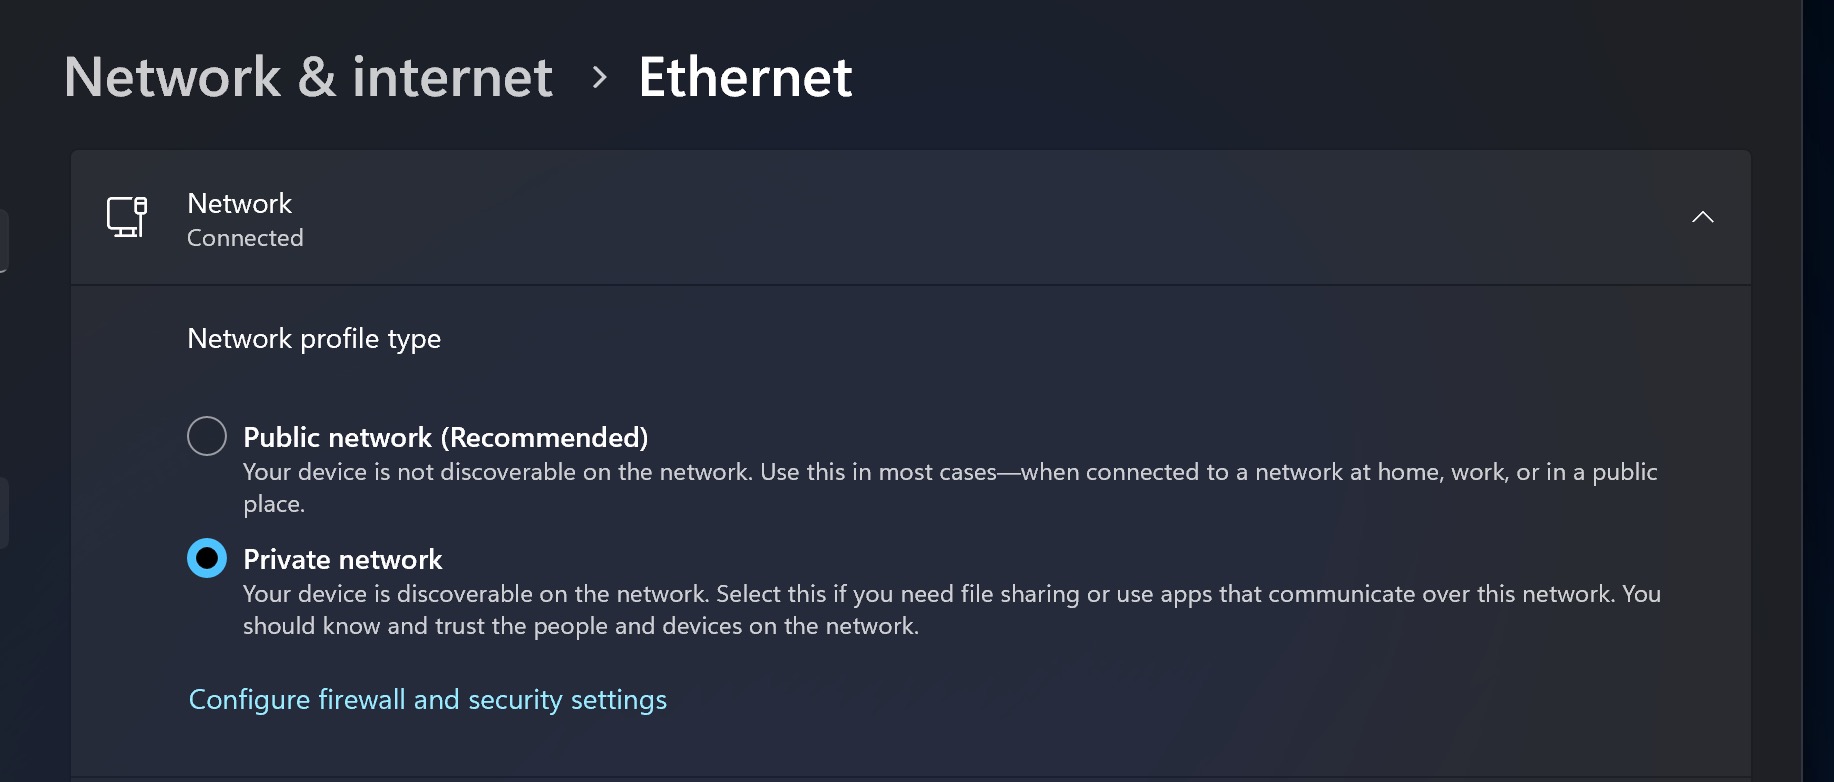1834x782 pixels.
Task: Click the Network card header row
Action: point(900,218)
